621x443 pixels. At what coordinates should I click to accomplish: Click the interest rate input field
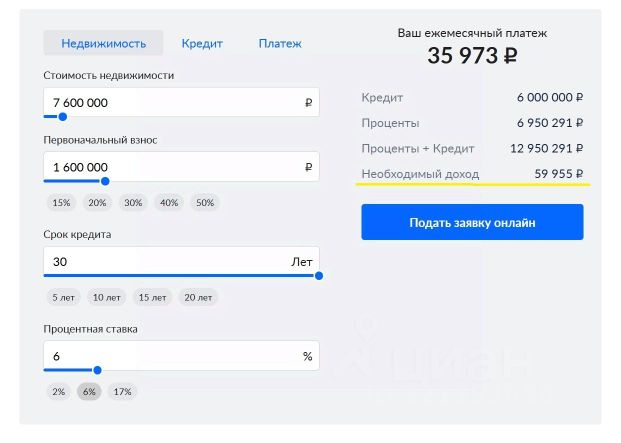[x=170, y=356]
